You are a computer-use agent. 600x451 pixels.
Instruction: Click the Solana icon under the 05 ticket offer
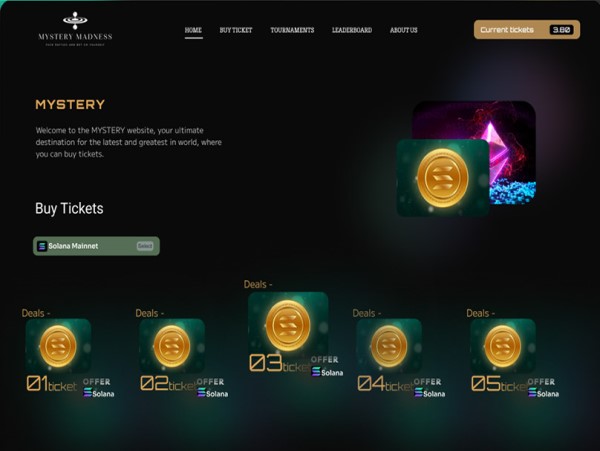point(532,393)
